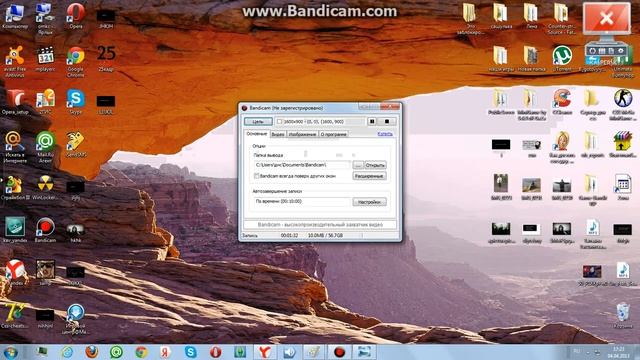Open Skype from the taskbar

point(191,352)
